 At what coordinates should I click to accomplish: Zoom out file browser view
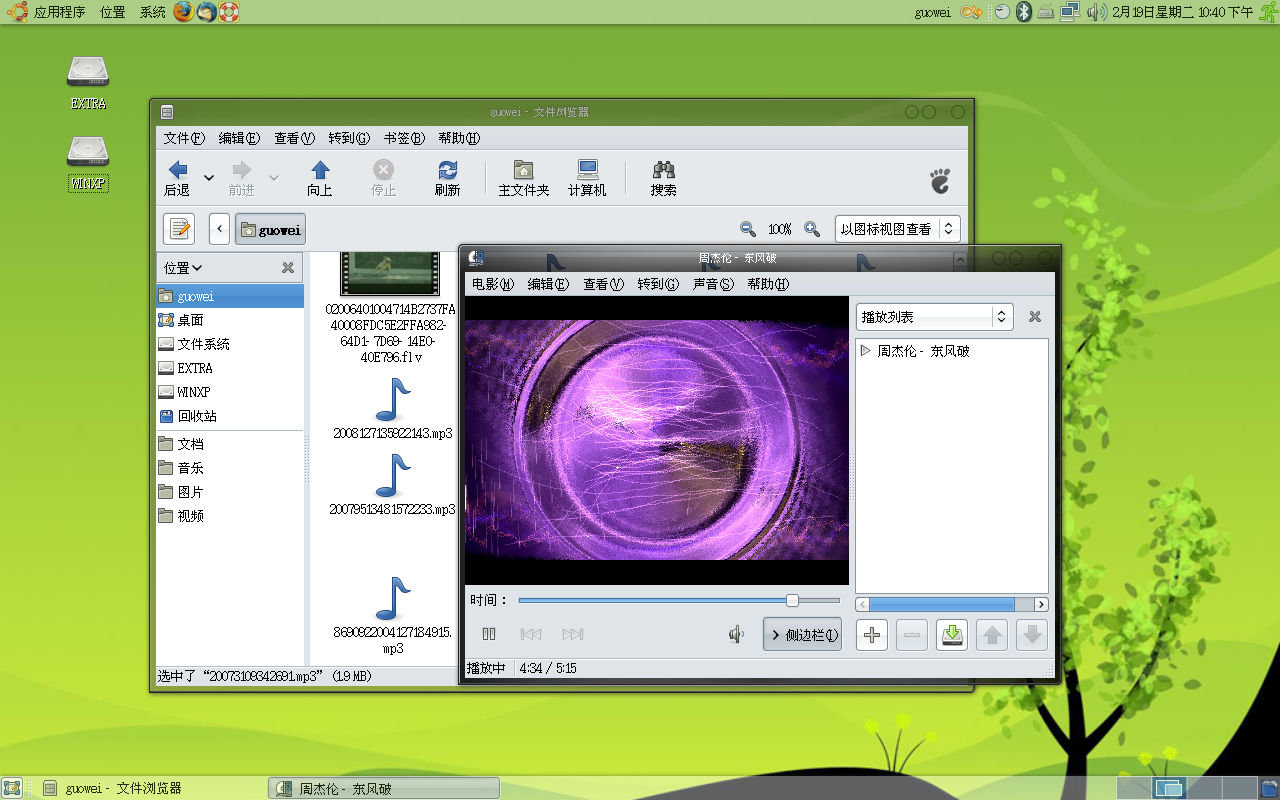click(747, 229)
